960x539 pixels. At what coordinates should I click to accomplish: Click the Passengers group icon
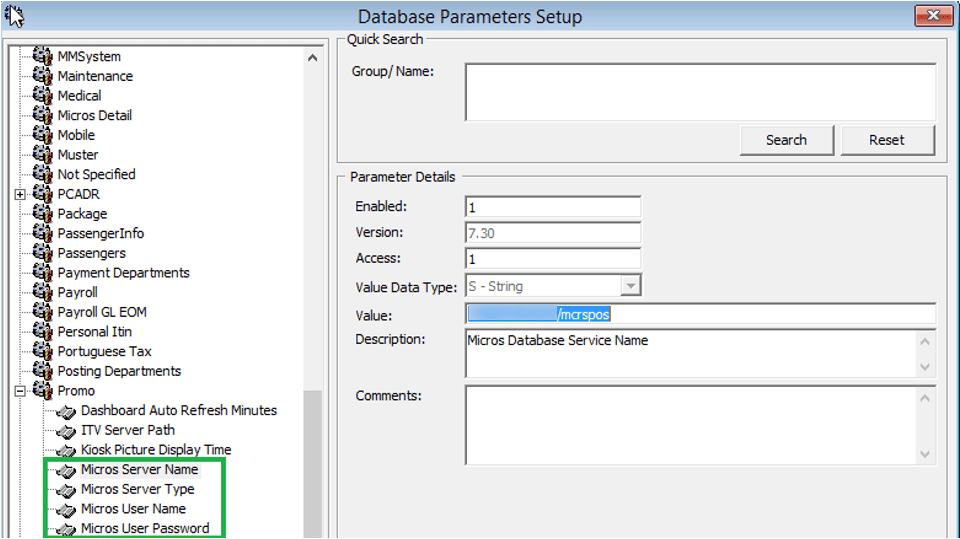[x=42, y=252]
